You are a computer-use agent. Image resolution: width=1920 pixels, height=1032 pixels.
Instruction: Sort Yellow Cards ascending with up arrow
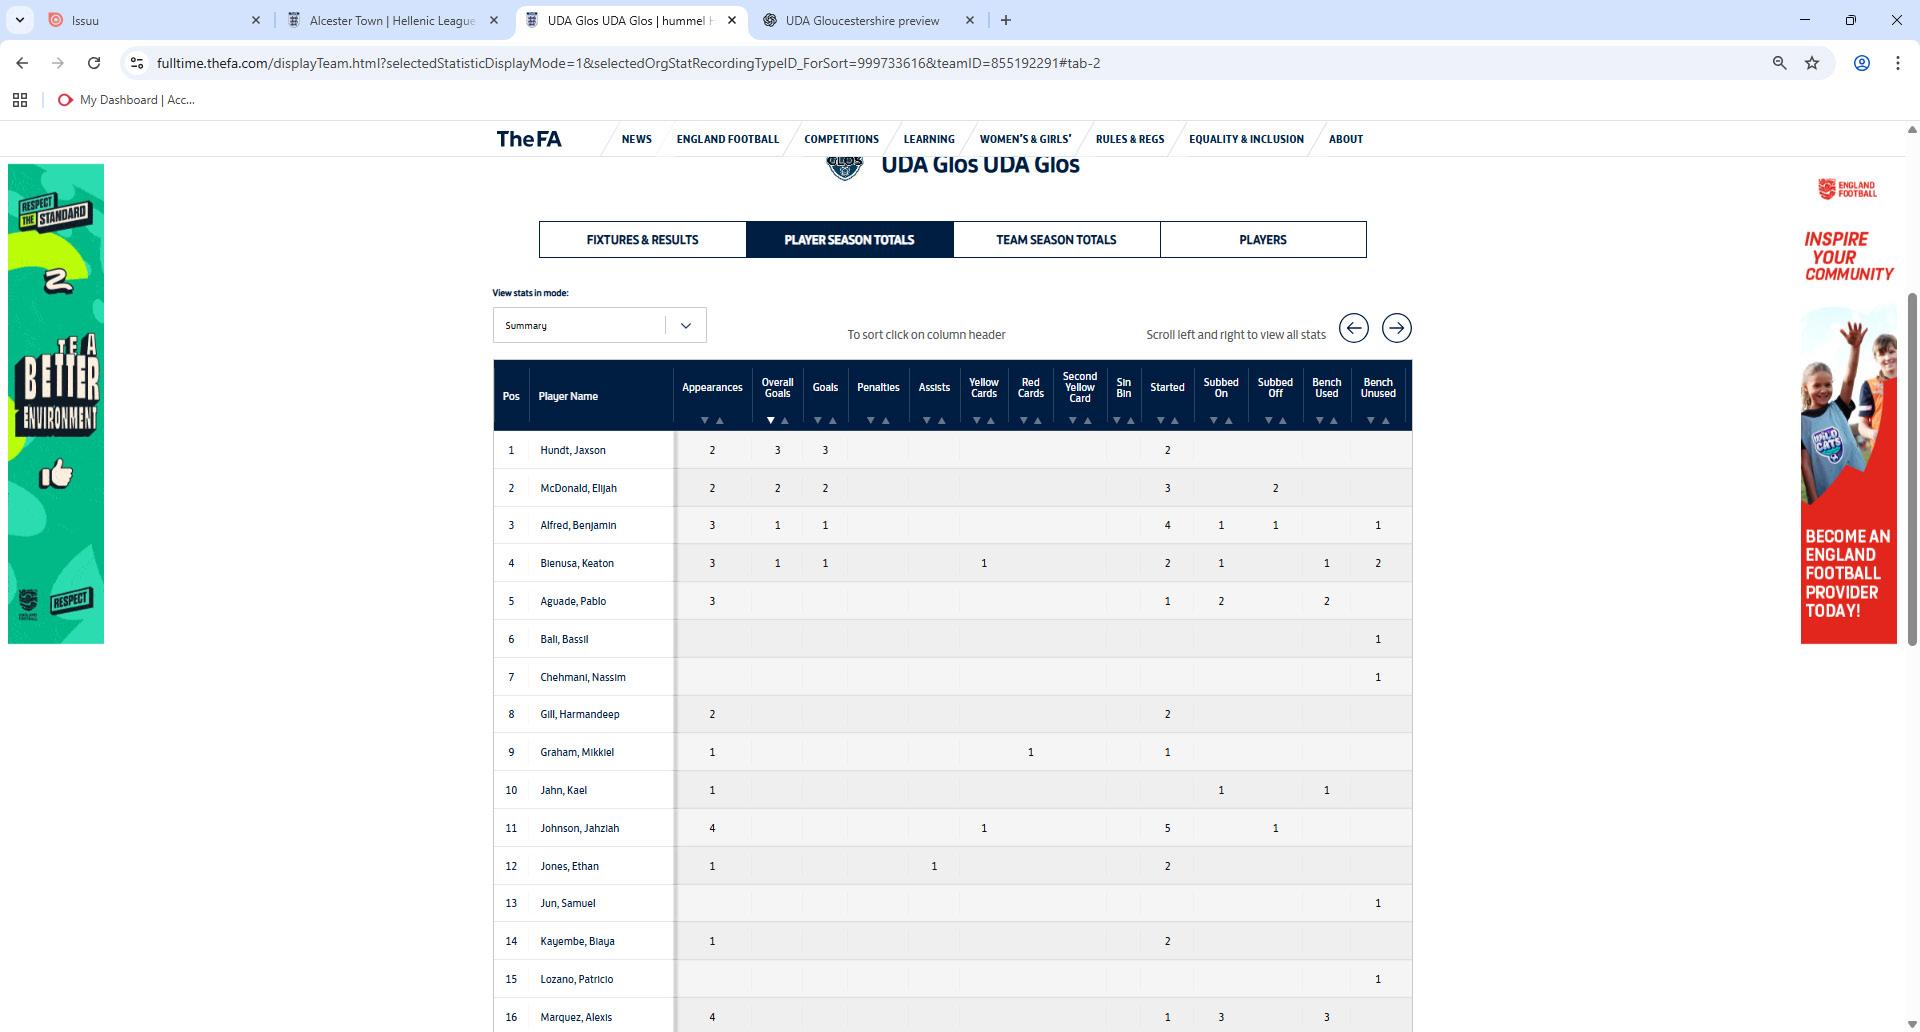pyautogui.click(x=991, y=421)
